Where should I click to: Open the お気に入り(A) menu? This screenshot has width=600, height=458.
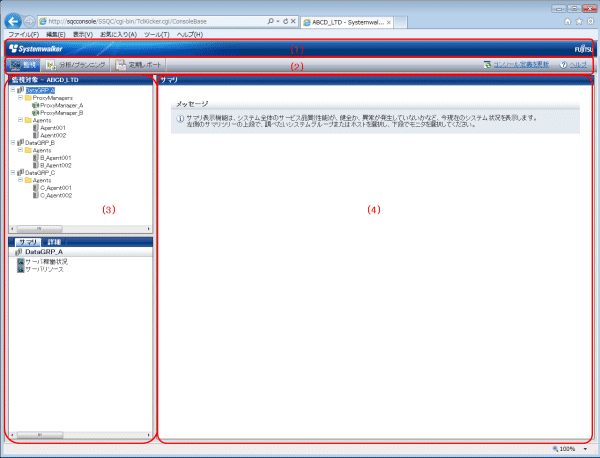coord(118,34)
